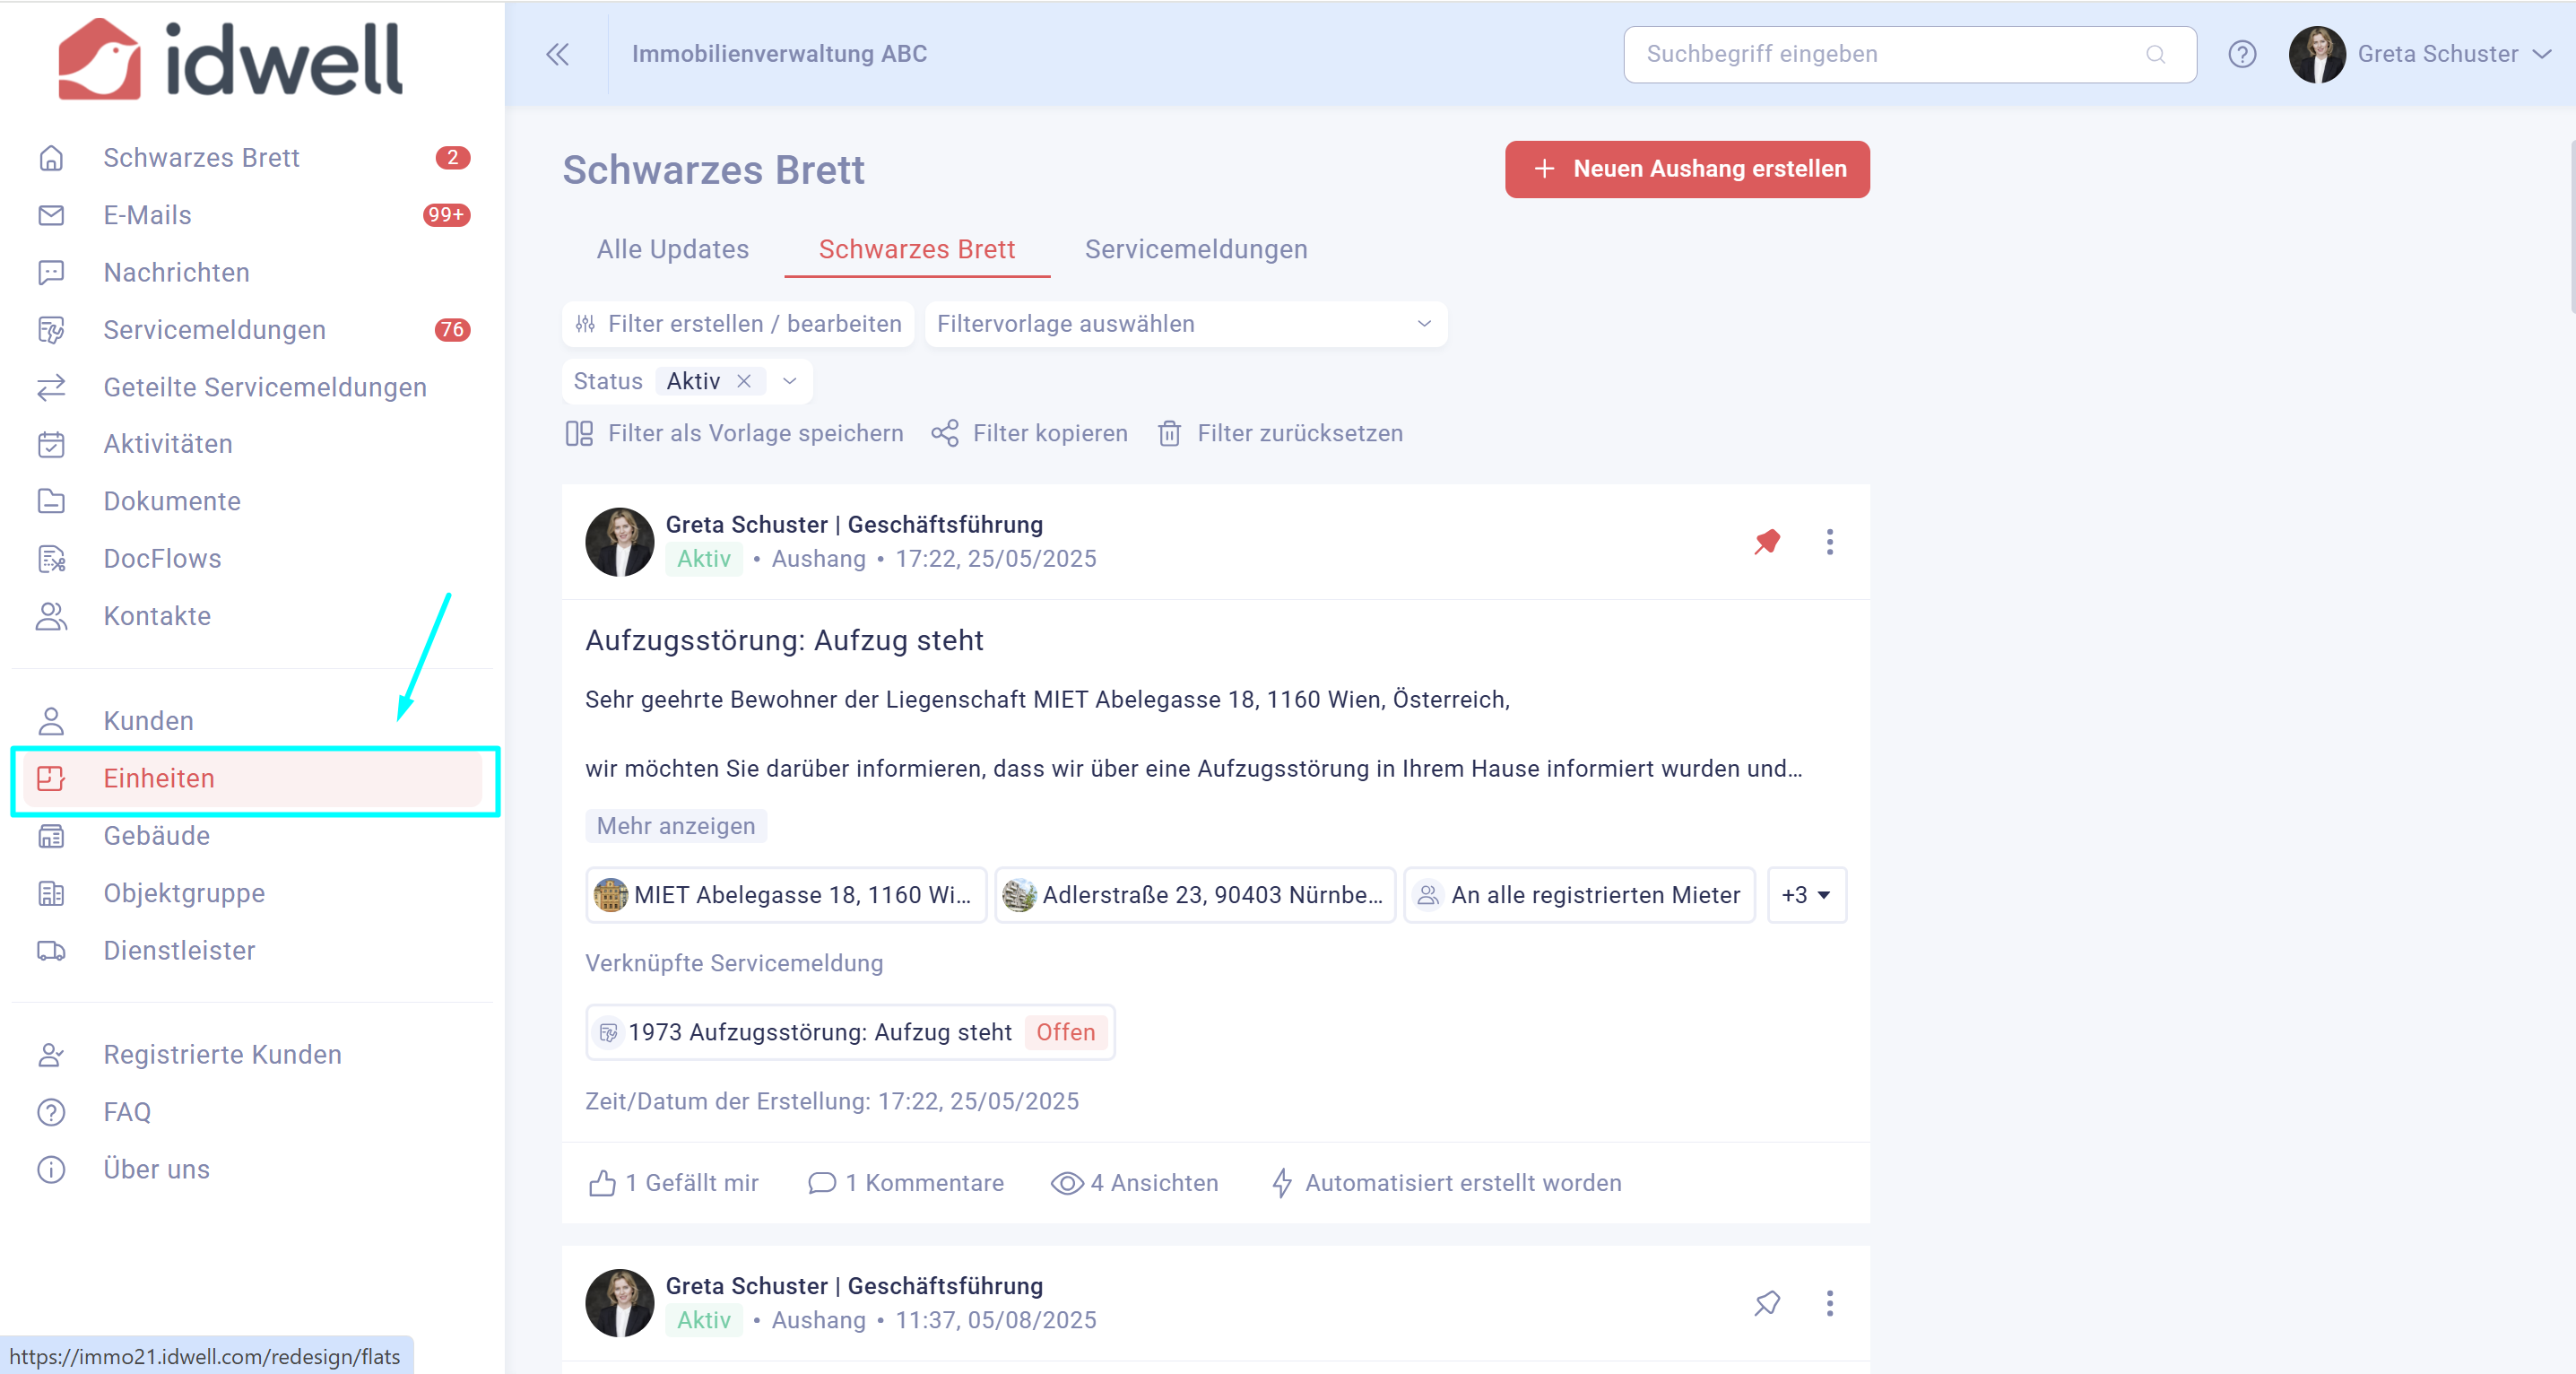This screenshot has height=1374, width=2576.
Task: Open Schwarzes Brett in the sidebar
Action: click(252, 158)
